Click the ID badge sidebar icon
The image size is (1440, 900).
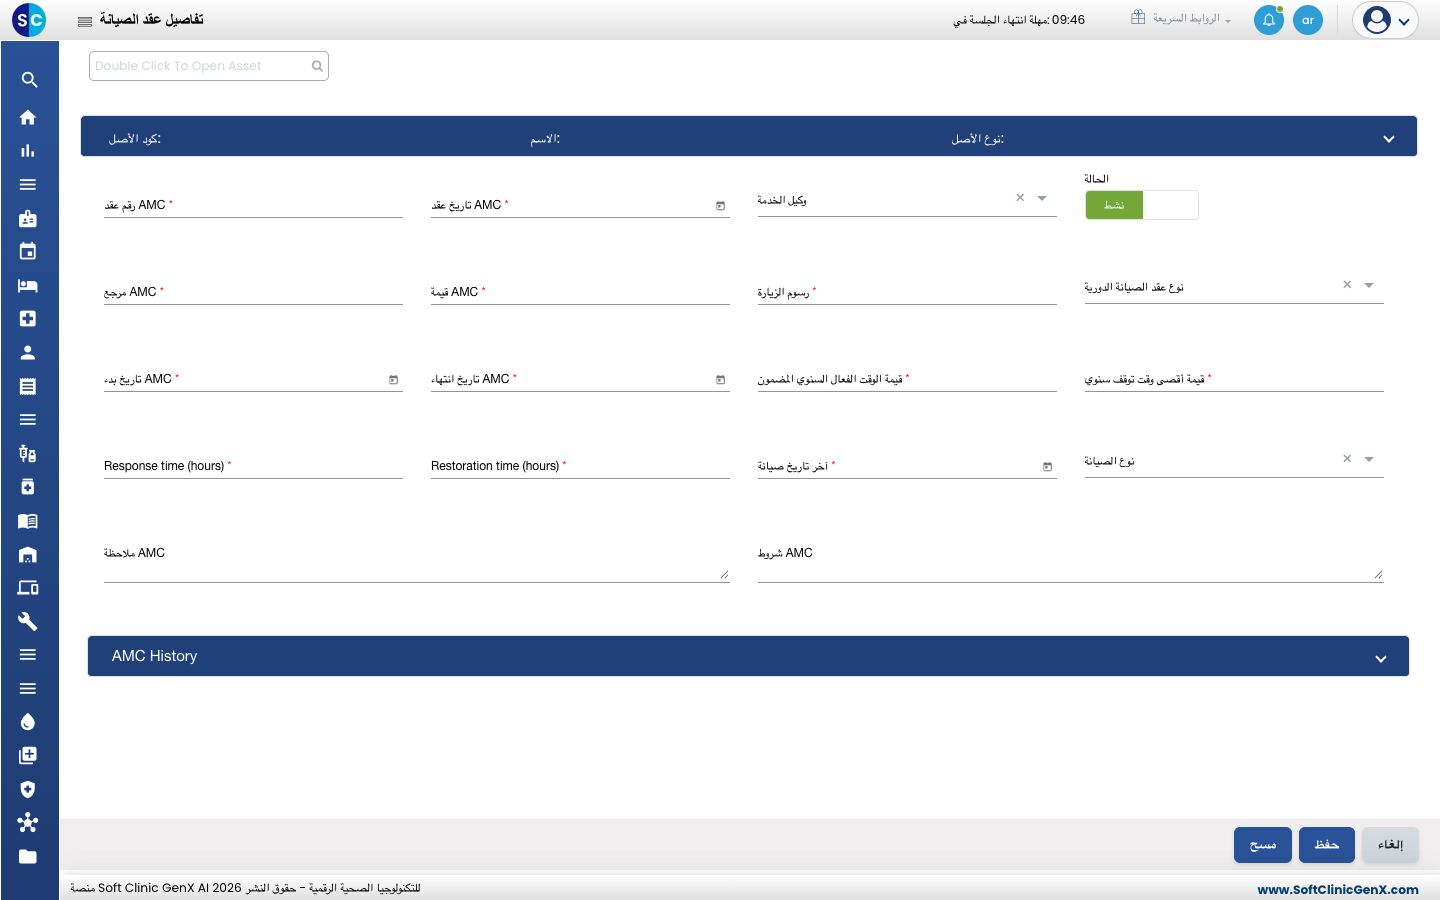(28, 218)
